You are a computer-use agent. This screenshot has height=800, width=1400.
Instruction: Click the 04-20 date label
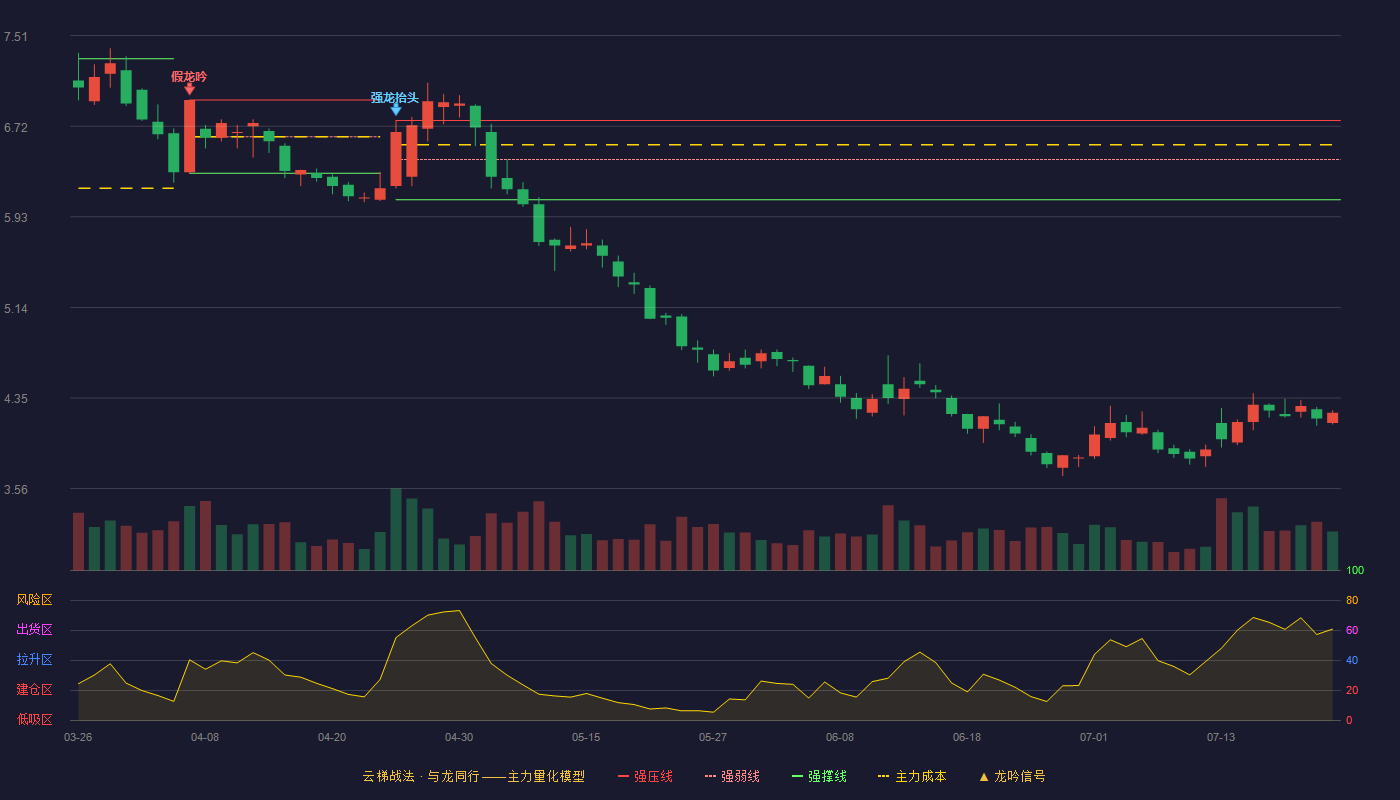coord(332,737)
